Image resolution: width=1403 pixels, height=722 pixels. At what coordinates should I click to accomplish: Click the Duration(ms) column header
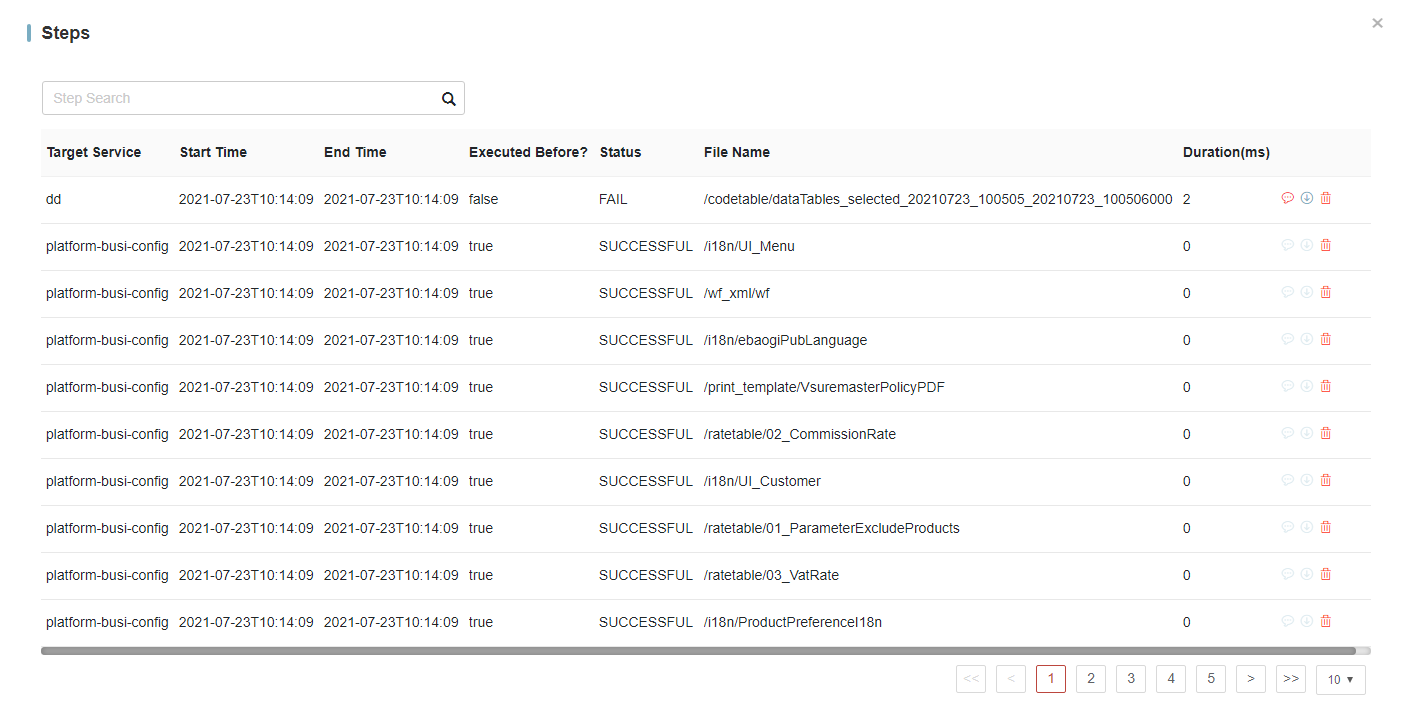pos(1226,153)
